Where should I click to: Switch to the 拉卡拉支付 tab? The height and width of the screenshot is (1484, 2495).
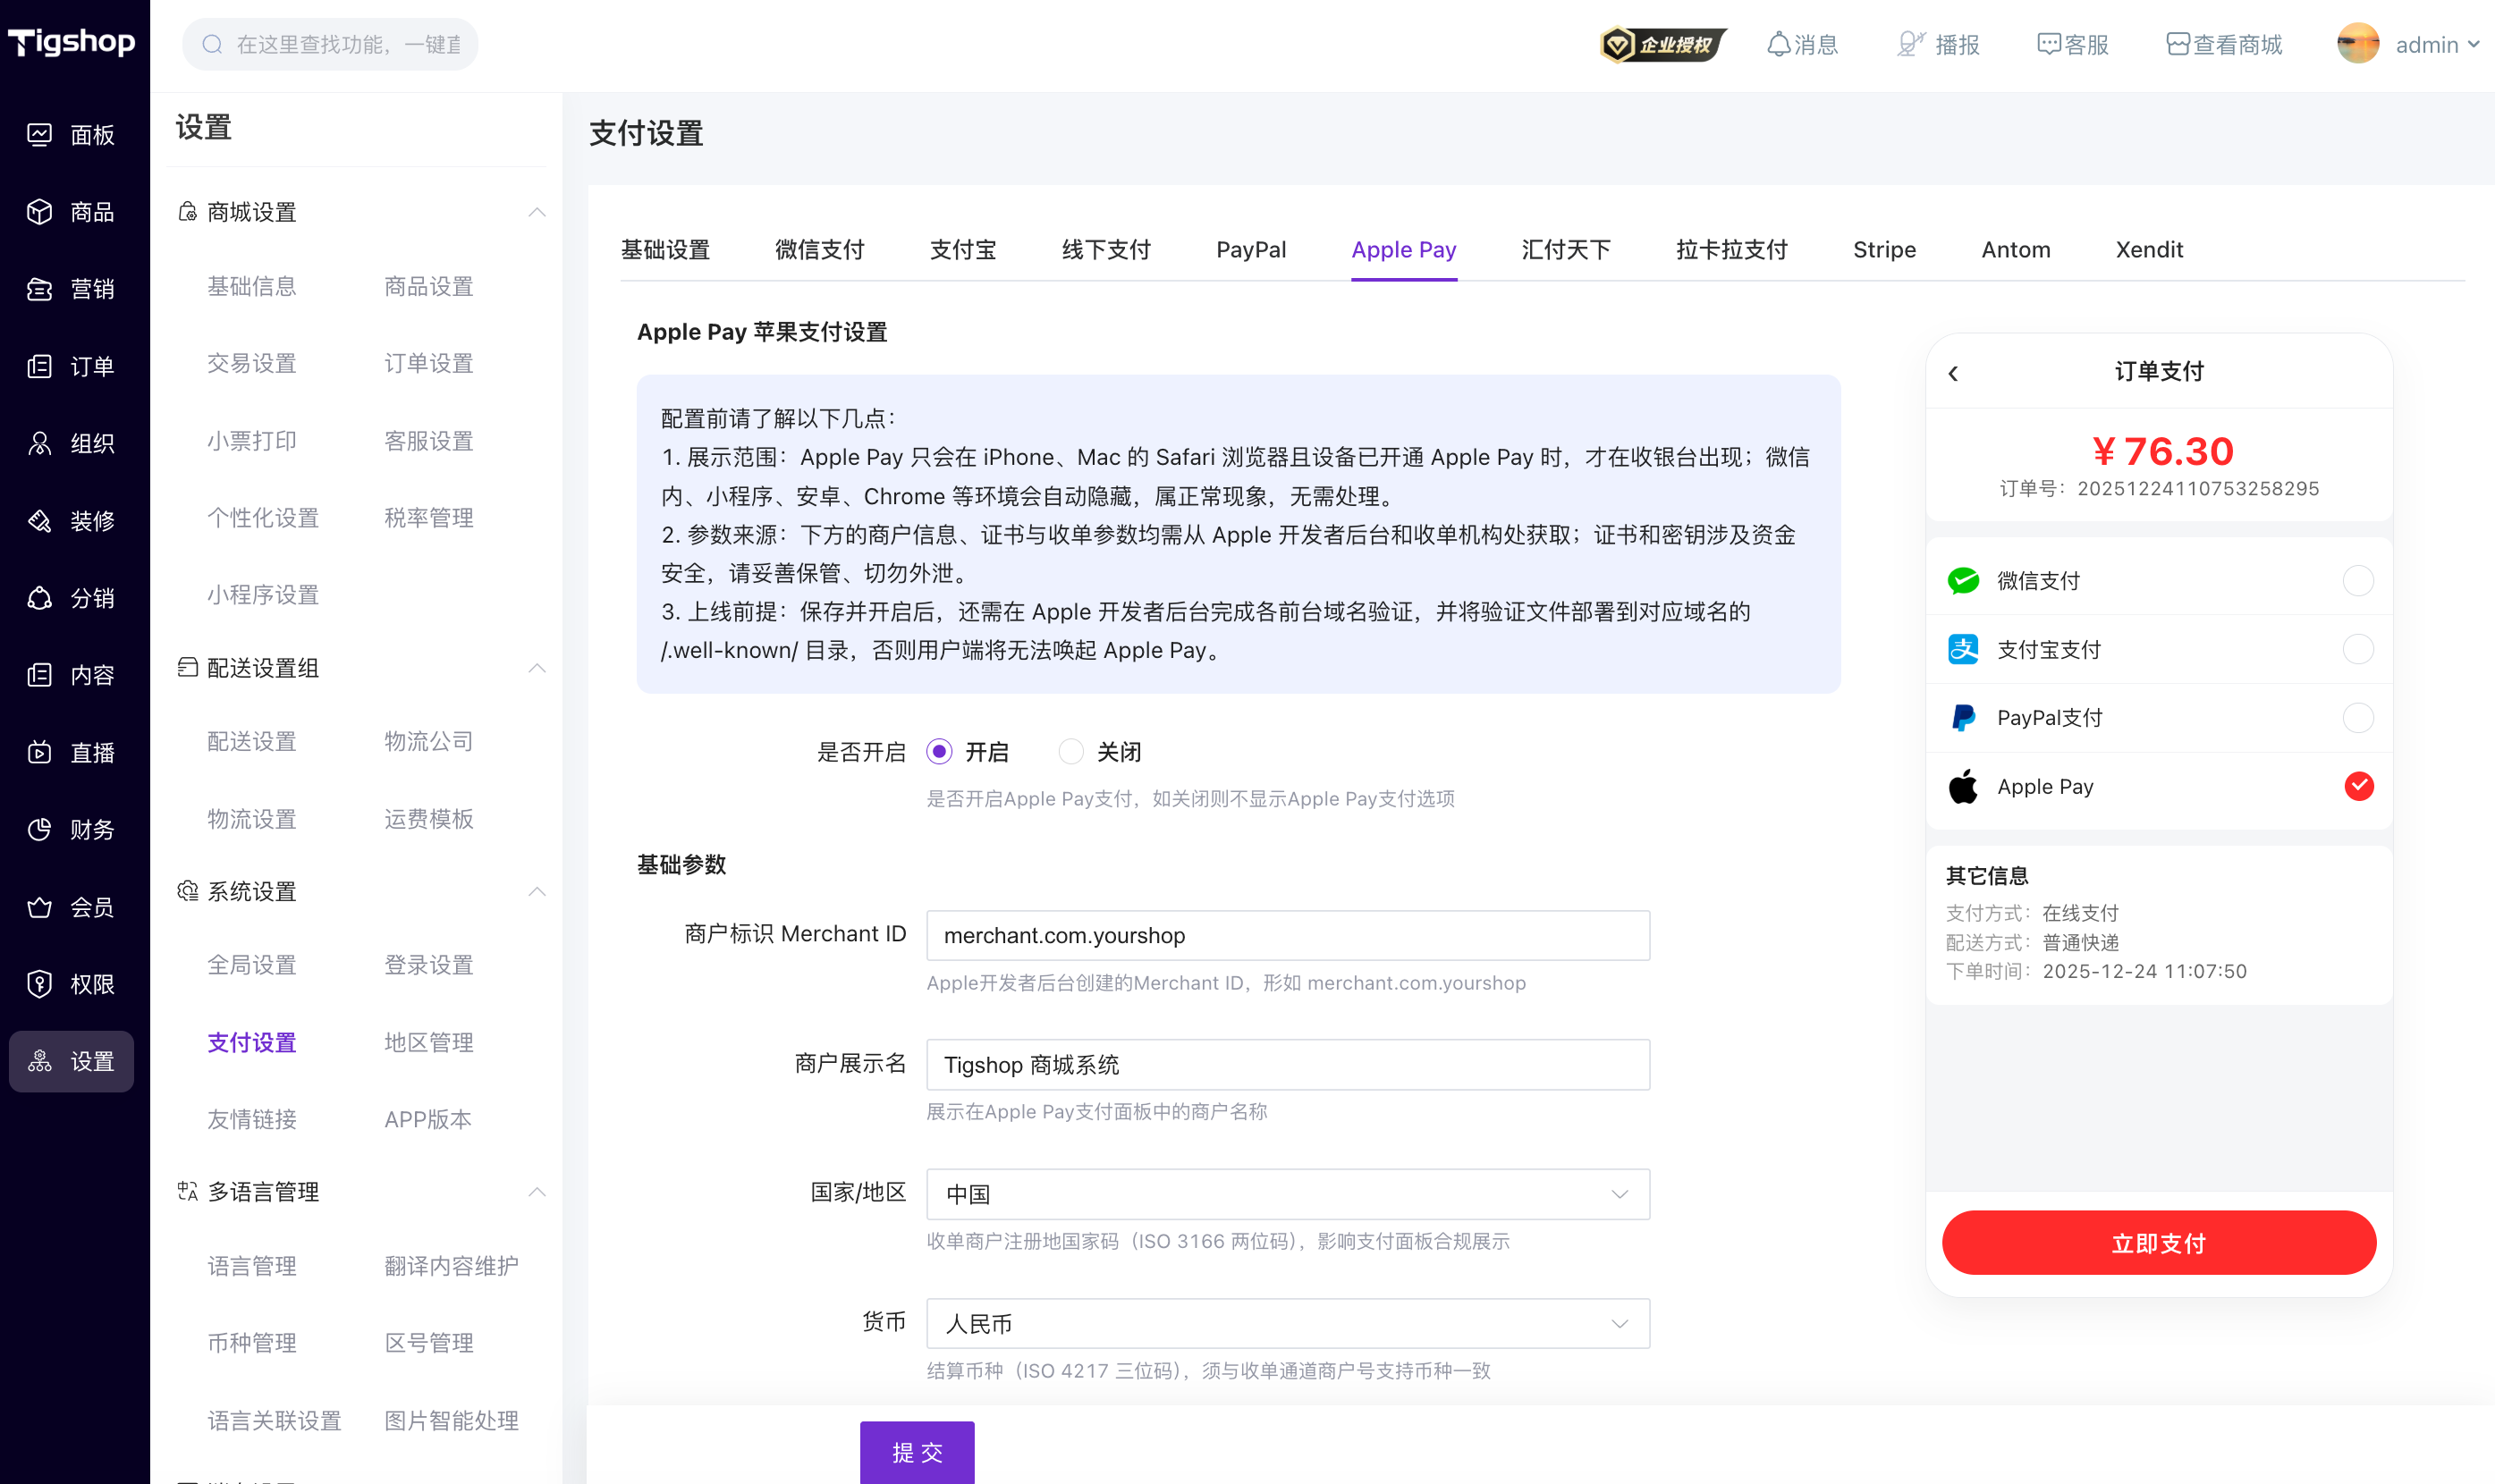click(x=1732, y=249)
